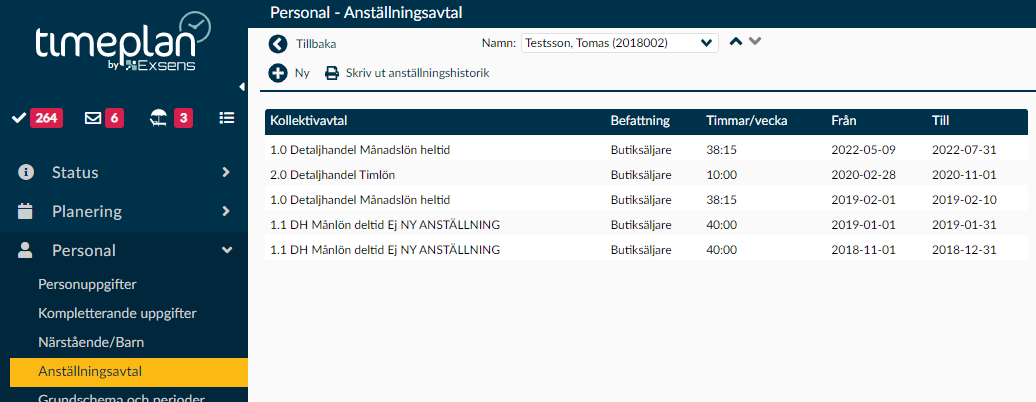Go to next employee with down arrow
This screenshot has width=1036, height=402.
click(755, 42)
